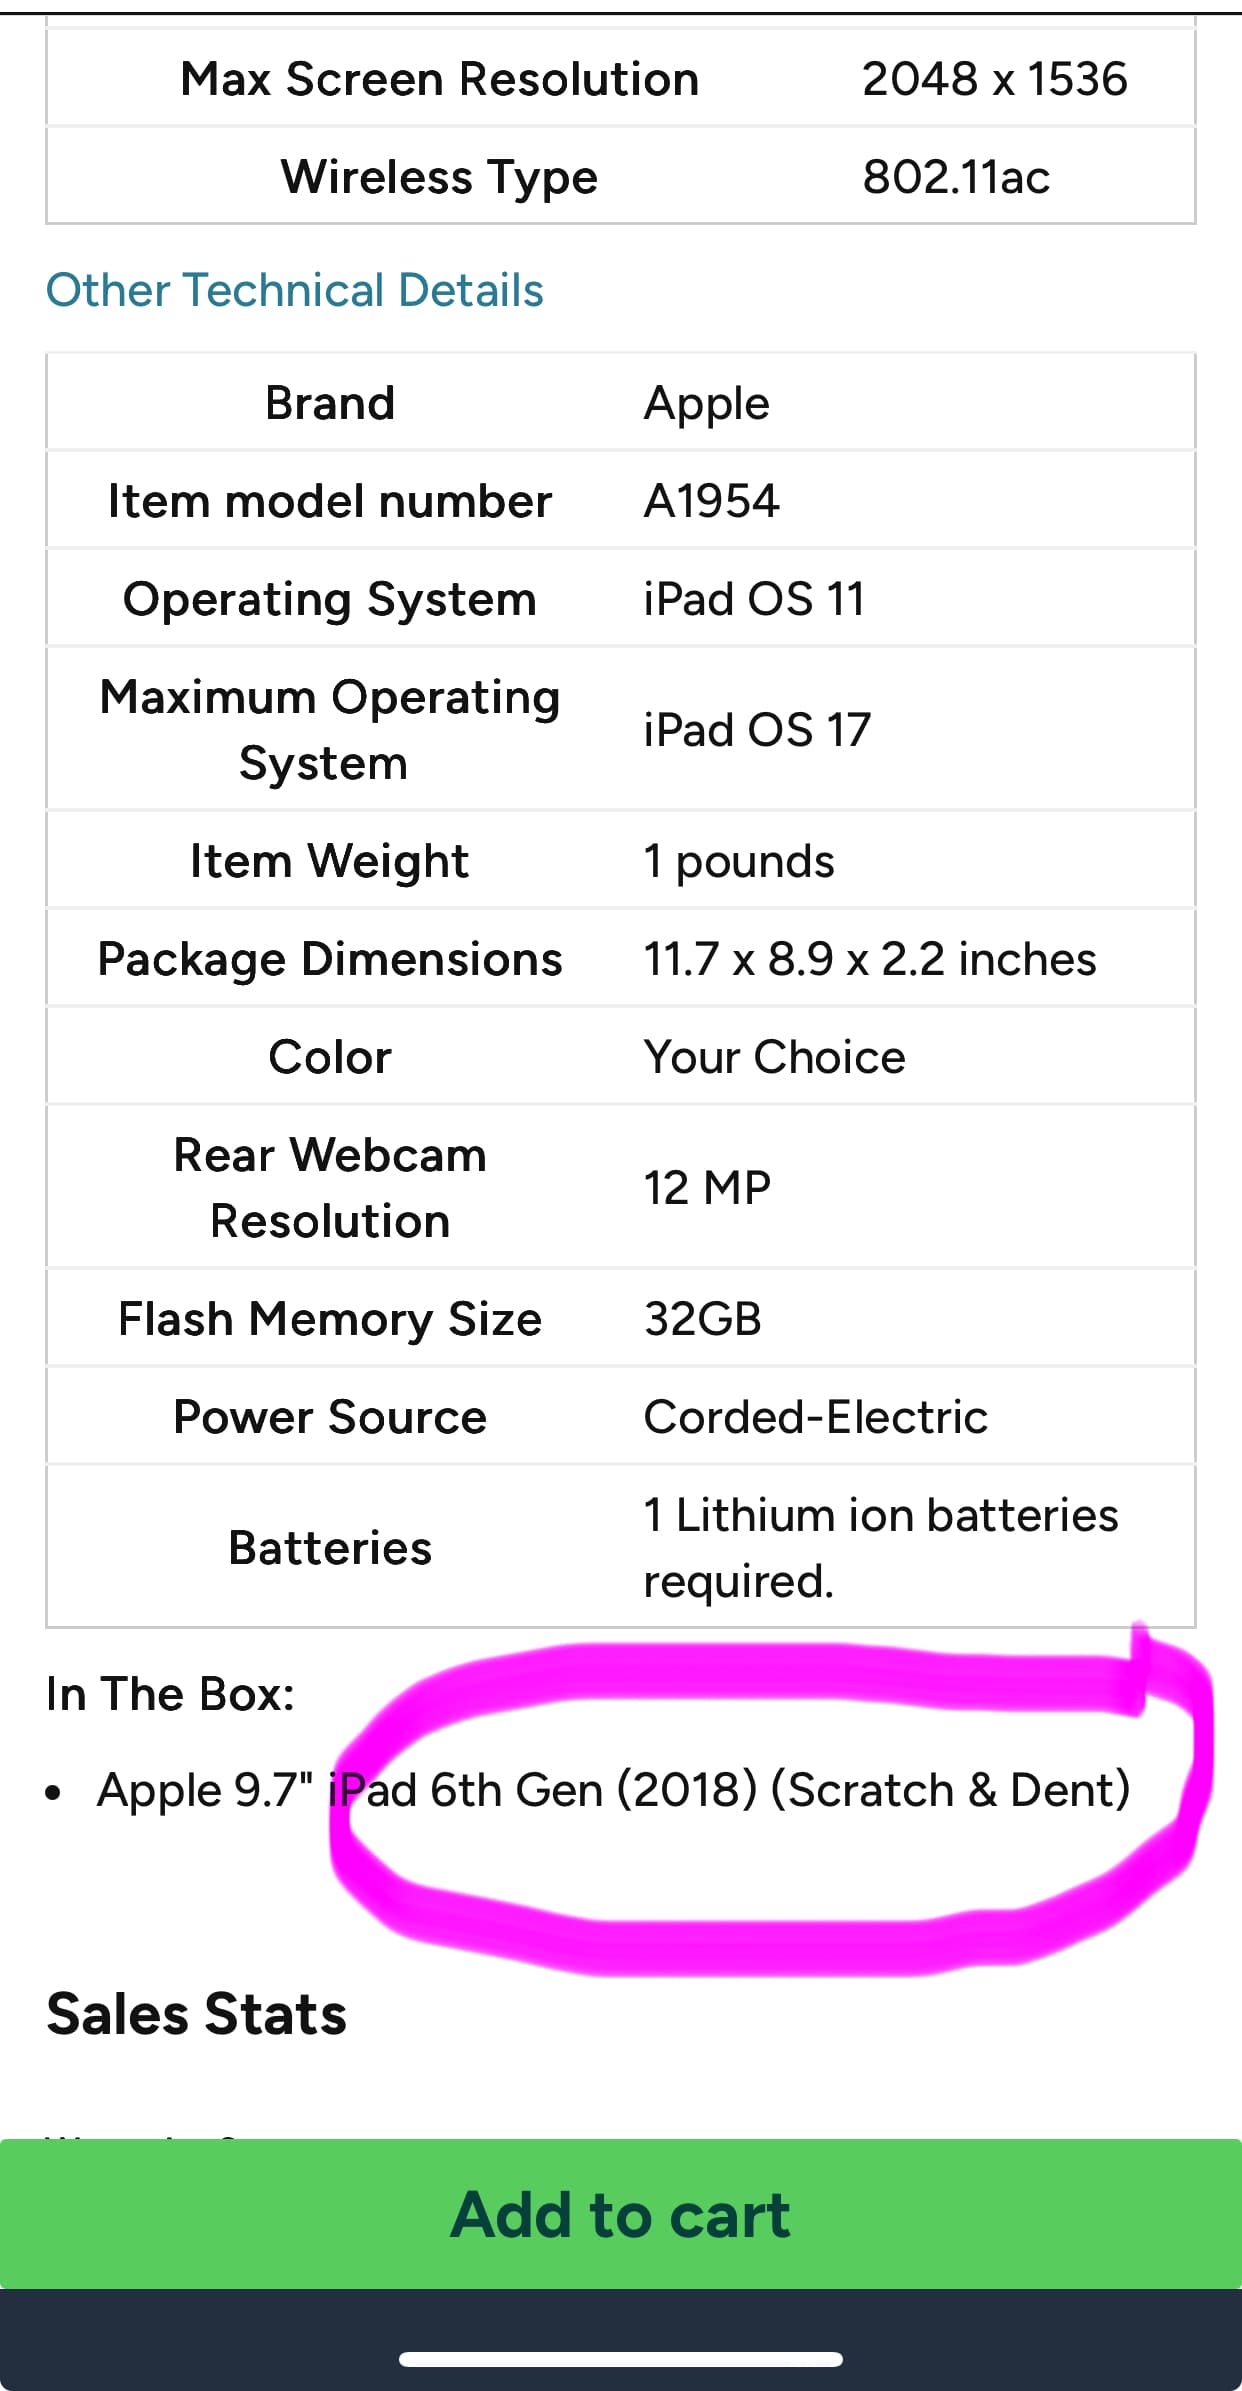
Task: Tap the Item model number A1954 value
Action: pyautogui.click(x=711, y=500)
